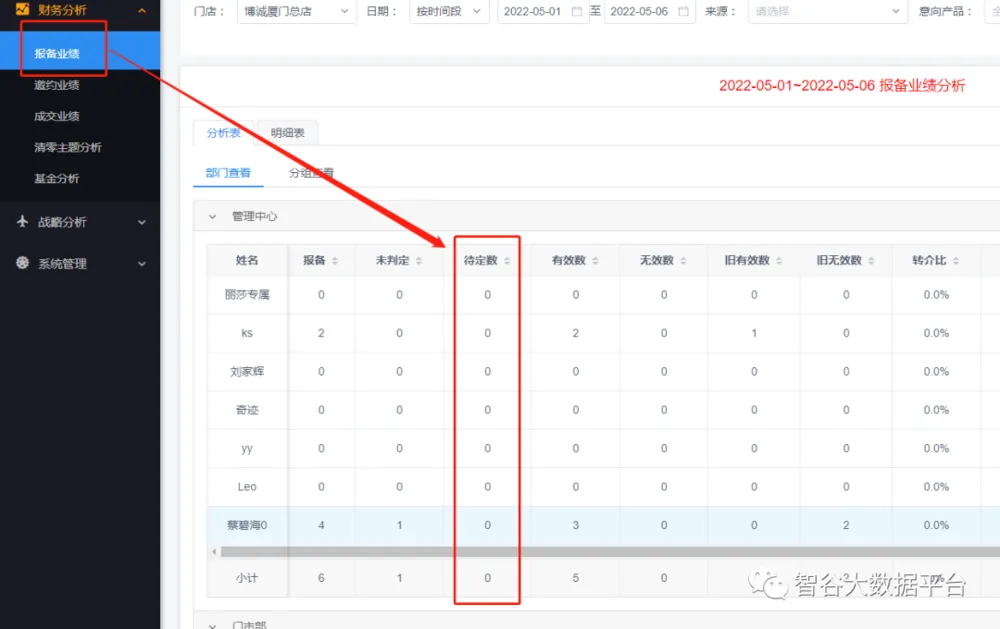Viewport: 1000px width, 629px height.
Task: Sort table by 转介比 column arrows
Action: click(x=955, y=261)
